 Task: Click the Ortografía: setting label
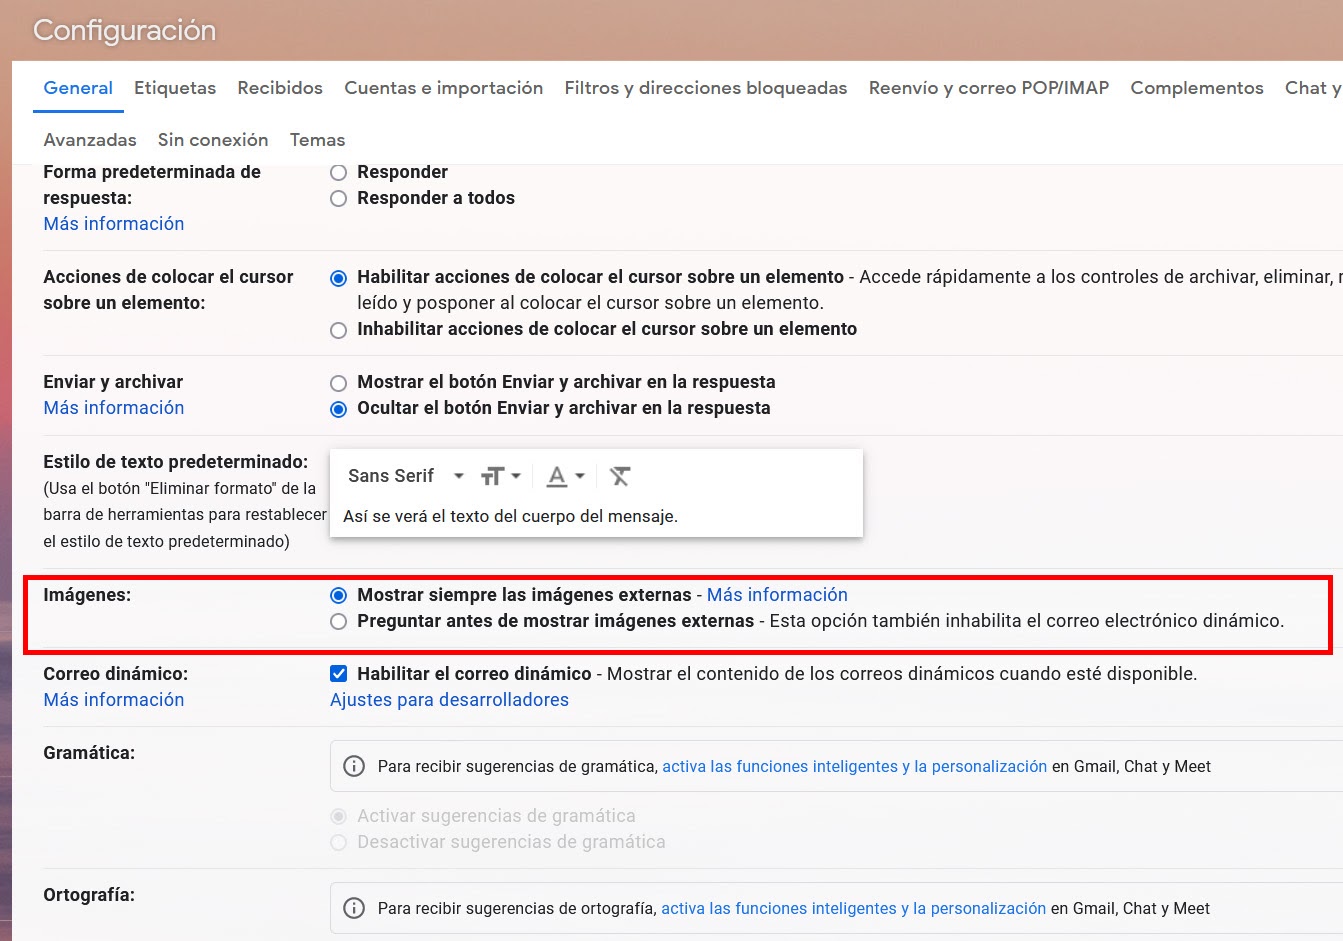pos(89,895)
